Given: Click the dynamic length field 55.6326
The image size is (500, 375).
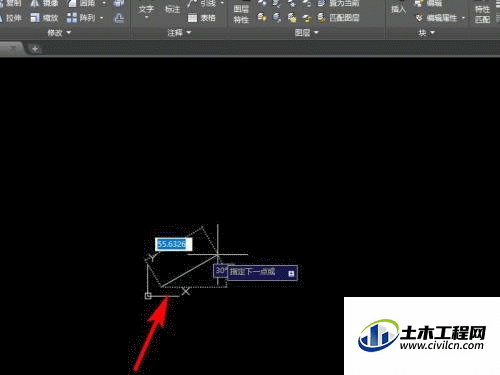Looking at the screenshot, I should point(173,244).
